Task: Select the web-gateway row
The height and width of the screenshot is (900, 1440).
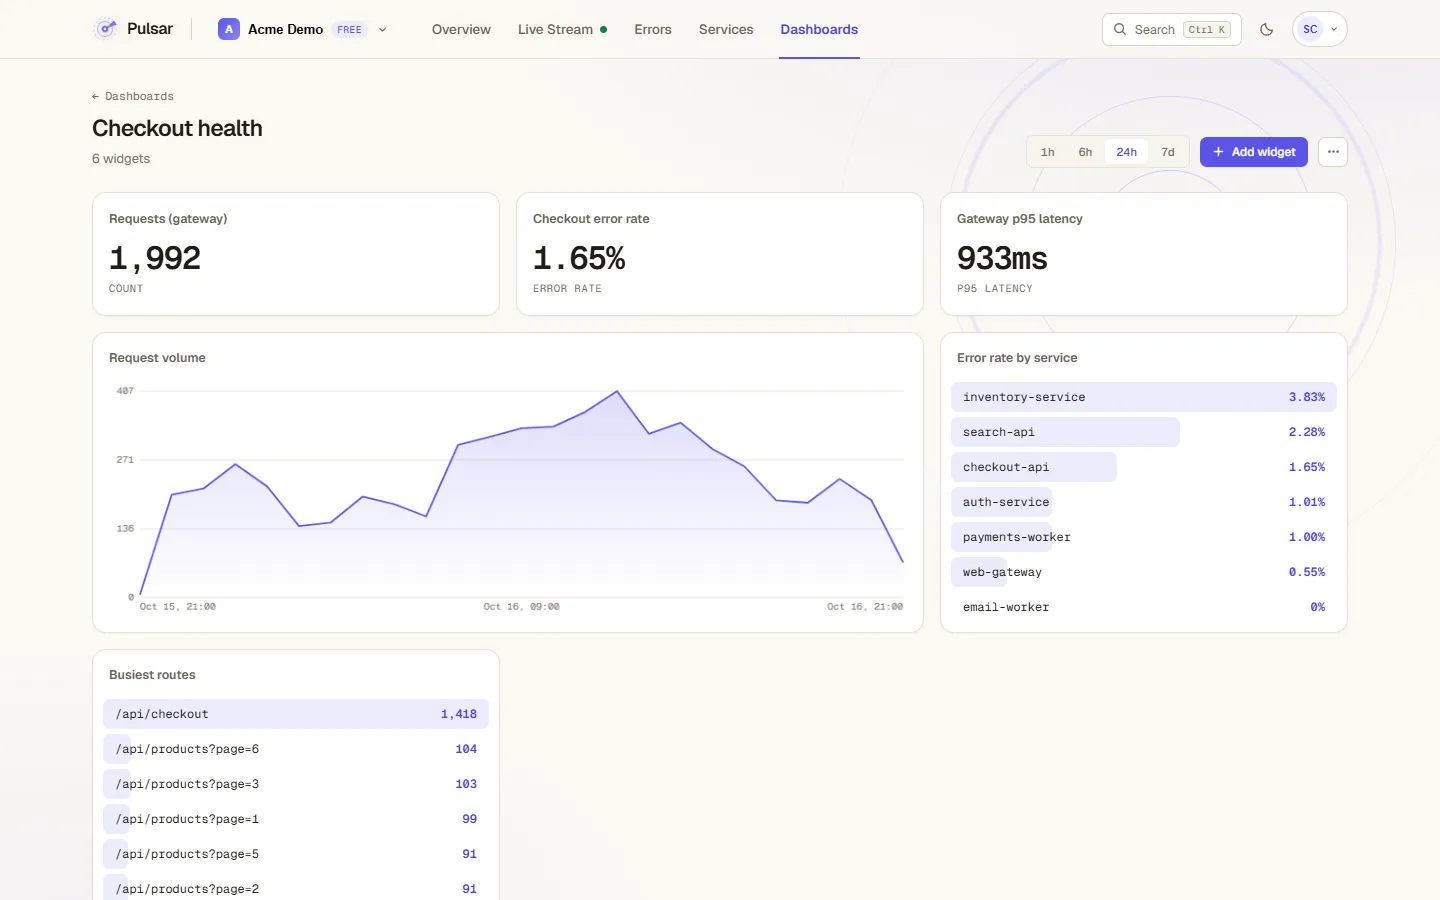Action: click(x=1144, y=572)
